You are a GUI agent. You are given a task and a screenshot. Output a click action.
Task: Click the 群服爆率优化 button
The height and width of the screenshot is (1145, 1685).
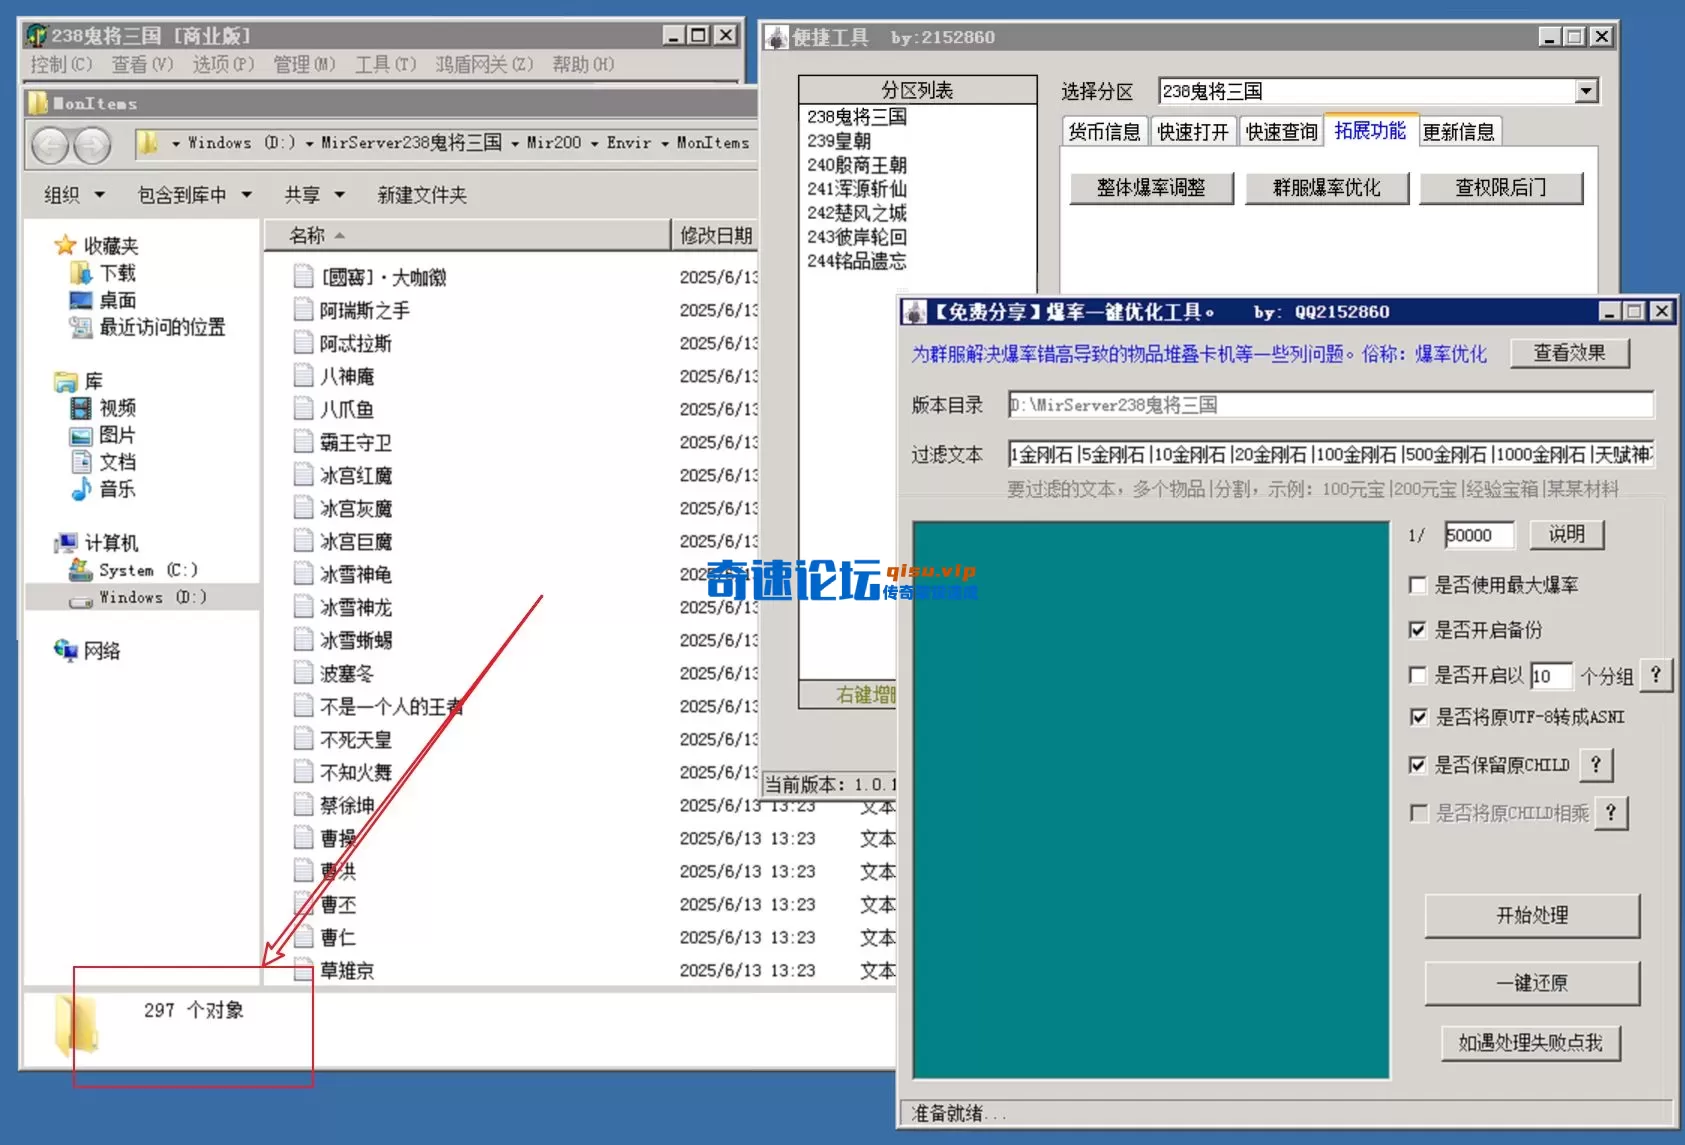tap(1326, 188)
